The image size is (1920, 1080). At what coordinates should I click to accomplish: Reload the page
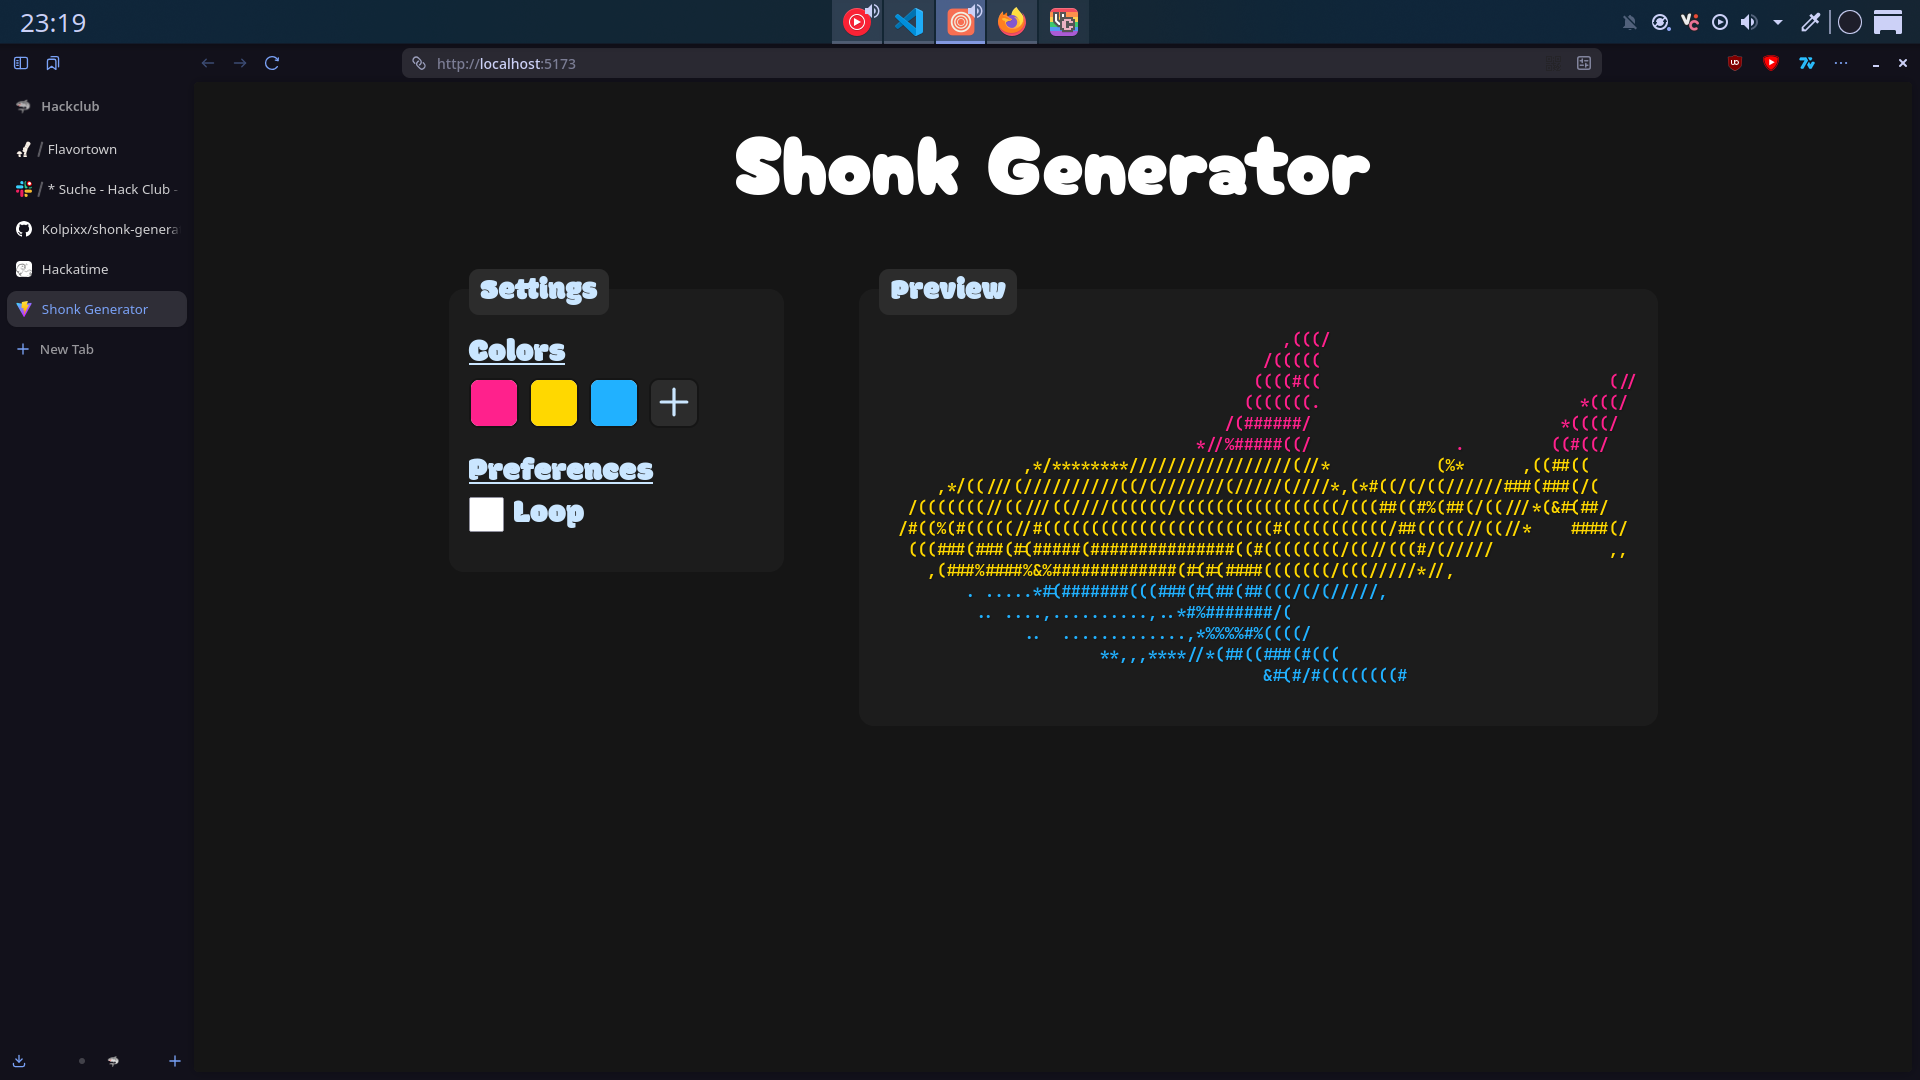(x=272, y=63)
